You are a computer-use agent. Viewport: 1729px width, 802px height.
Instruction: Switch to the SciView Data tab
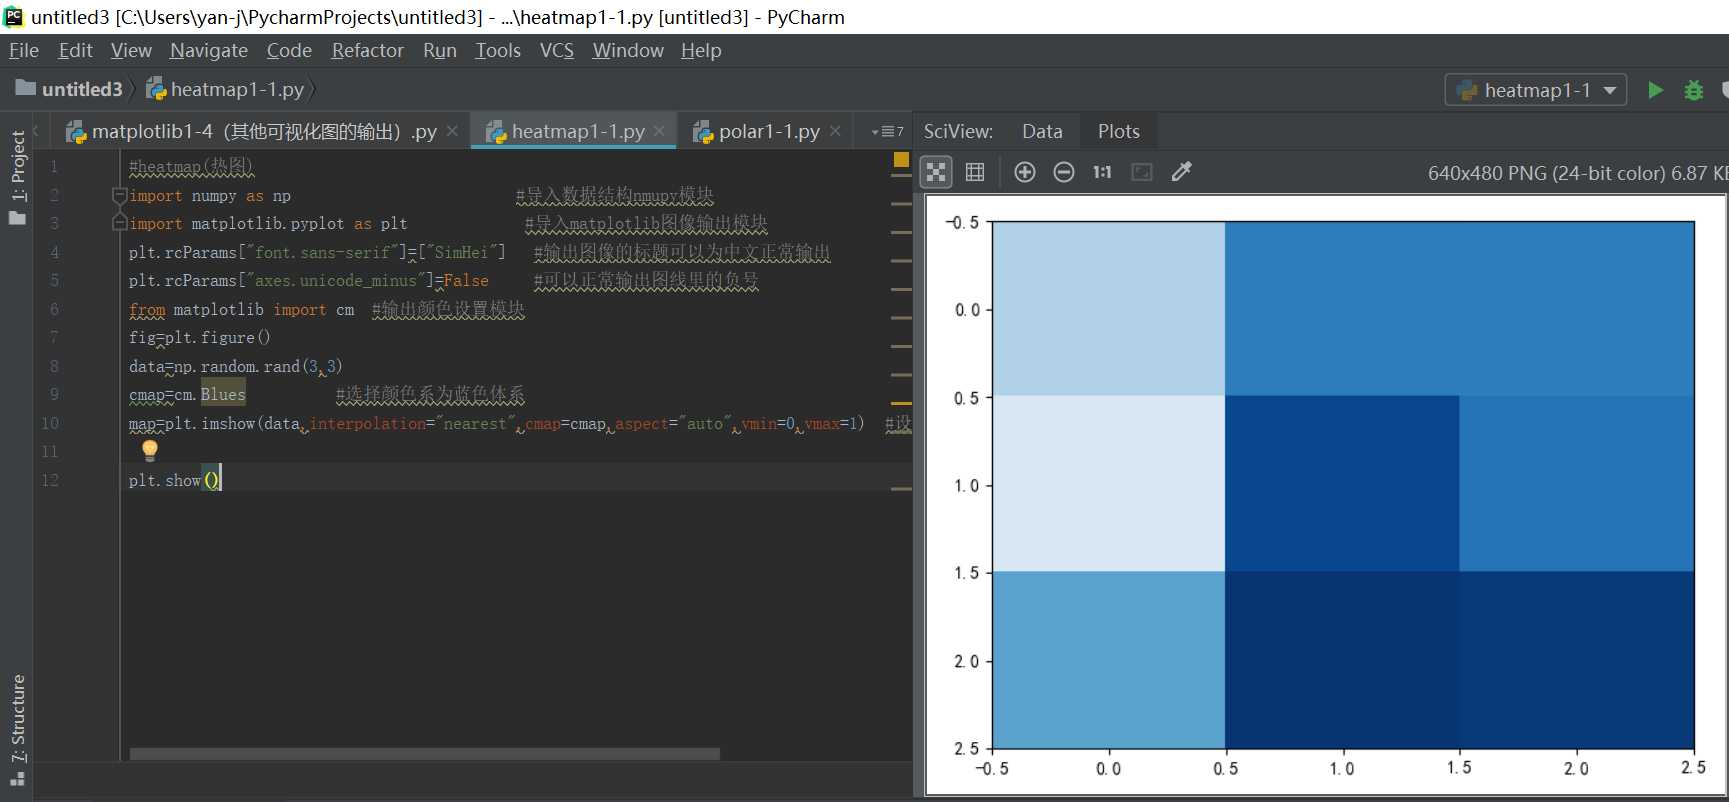[1042, 131]
